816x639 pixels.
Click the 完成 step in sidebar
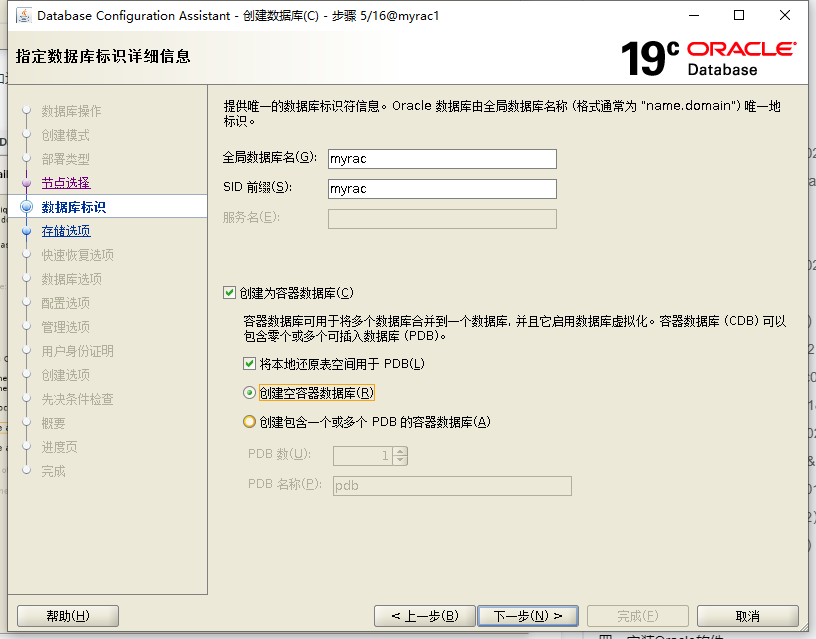tap(54, 471)
